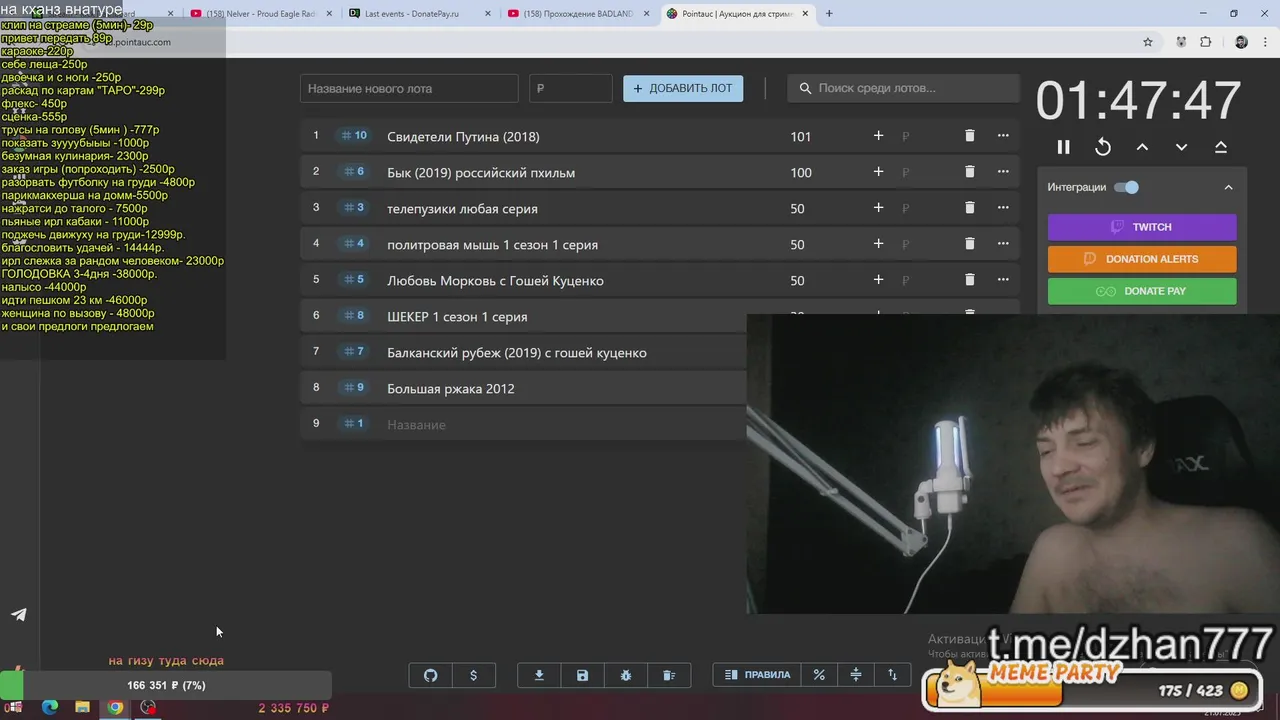Click the 101 amount of Свидетели Путина
This screenshot has height=720, width=1280.
800,137
